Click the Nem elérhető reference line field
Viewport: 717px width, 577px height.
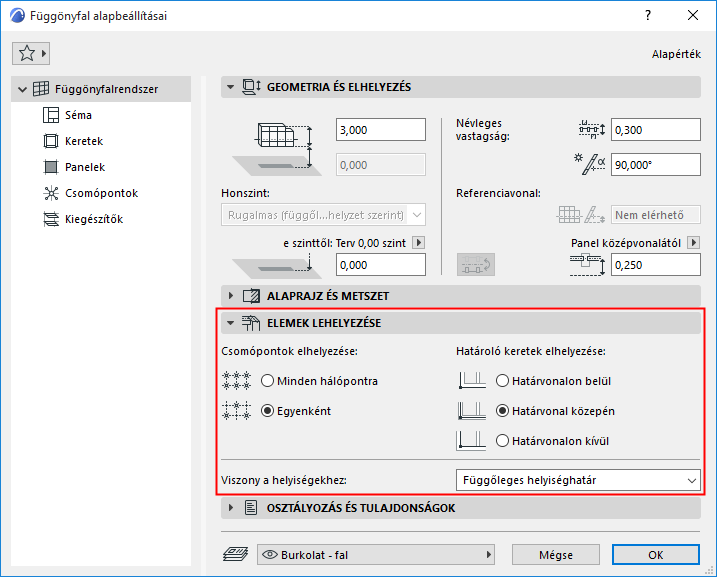point(656,215)
